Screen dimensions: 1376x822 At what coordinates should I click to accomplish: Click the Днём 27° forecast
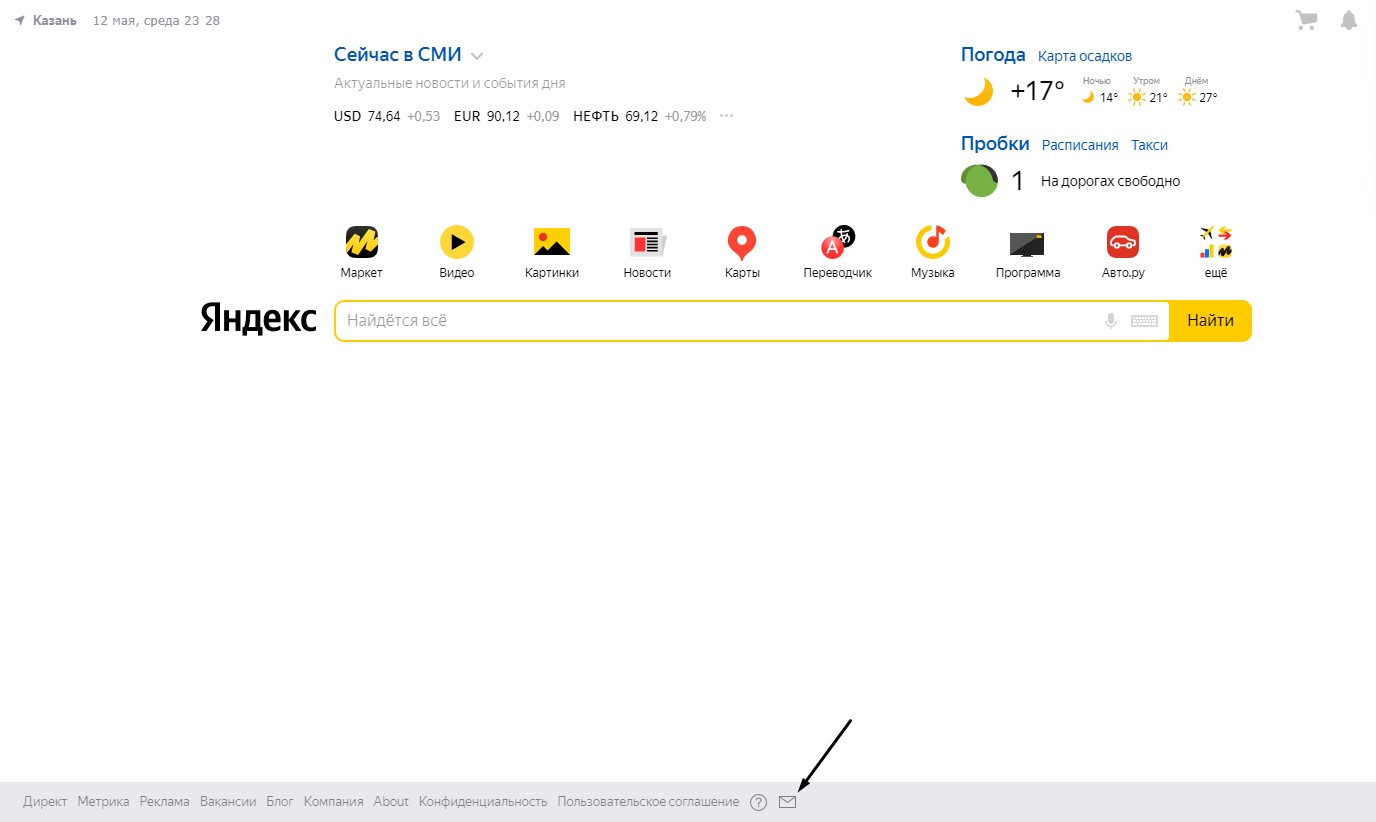1197,91
